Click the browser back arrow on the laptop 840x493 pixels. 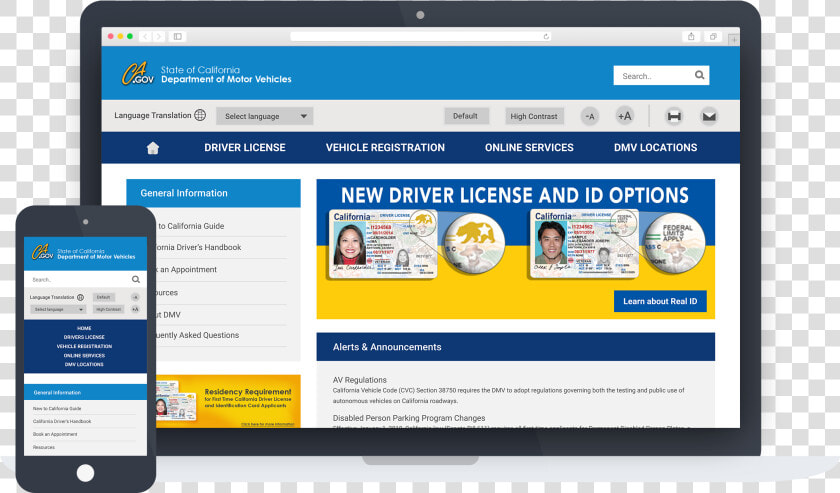[145, 36]
